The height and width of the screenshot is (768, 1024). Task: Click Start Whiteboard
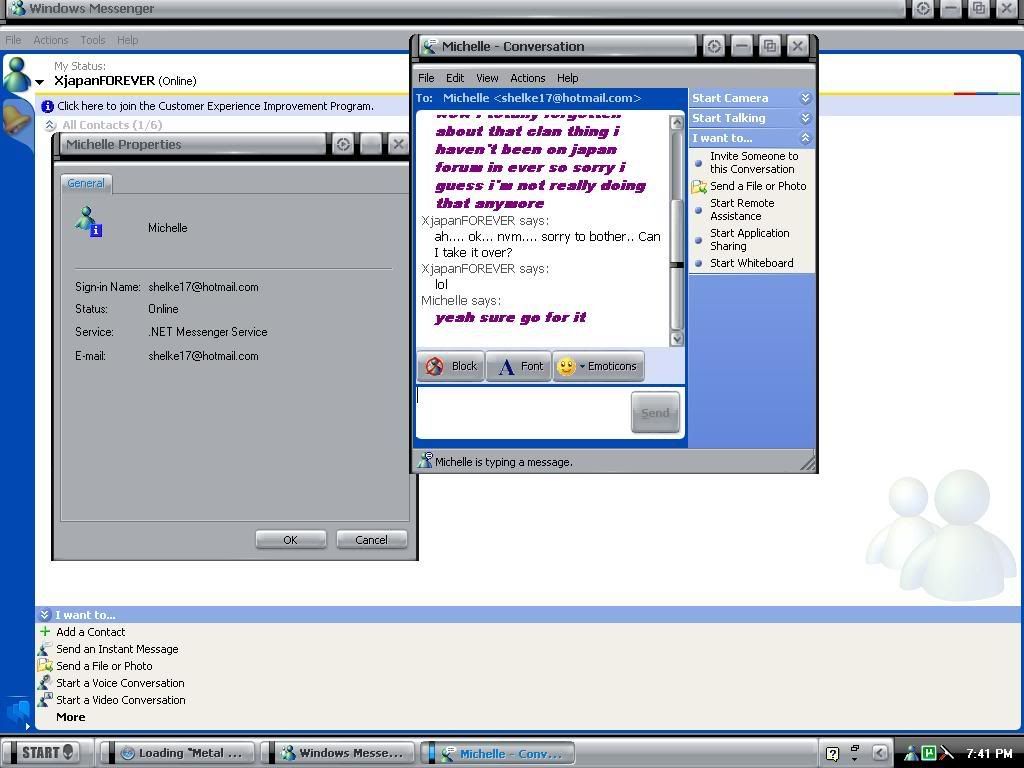[751, 263]
